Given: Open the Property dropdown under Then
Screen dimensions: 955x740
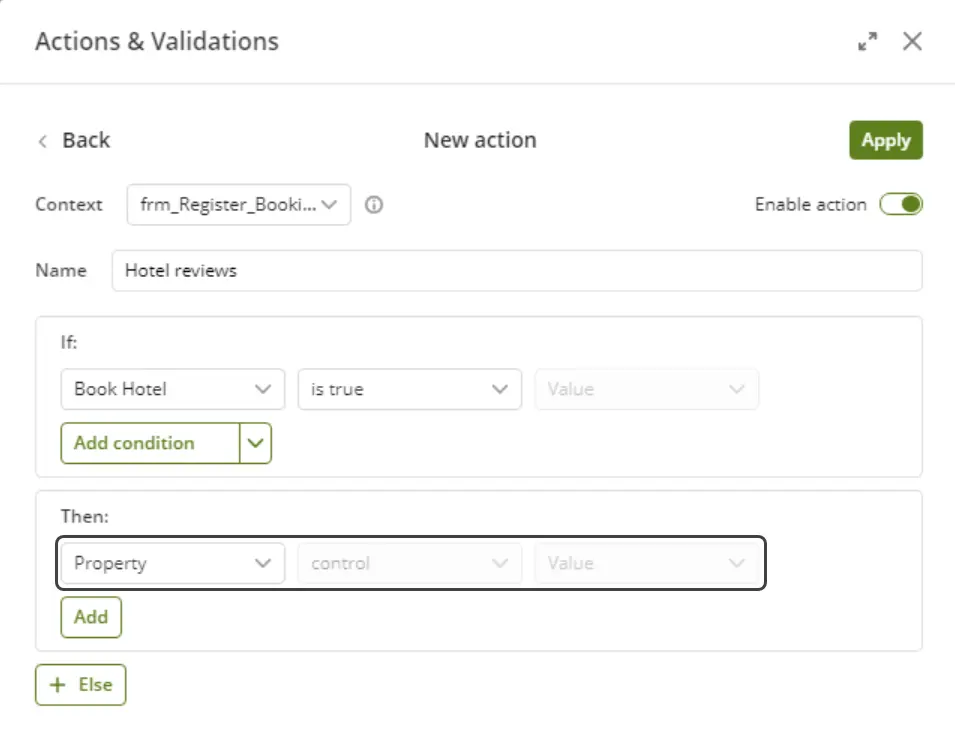Looking at the screenshot, I should [x=173, y=563].
